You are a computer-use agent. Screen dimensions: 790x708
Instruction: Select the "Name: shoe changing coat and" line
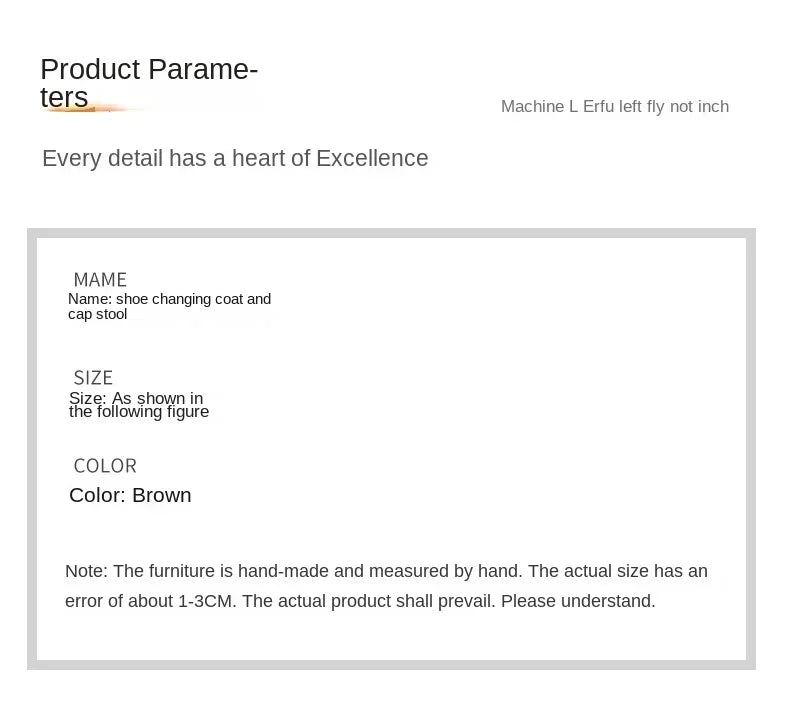click(x=169, y=299)
